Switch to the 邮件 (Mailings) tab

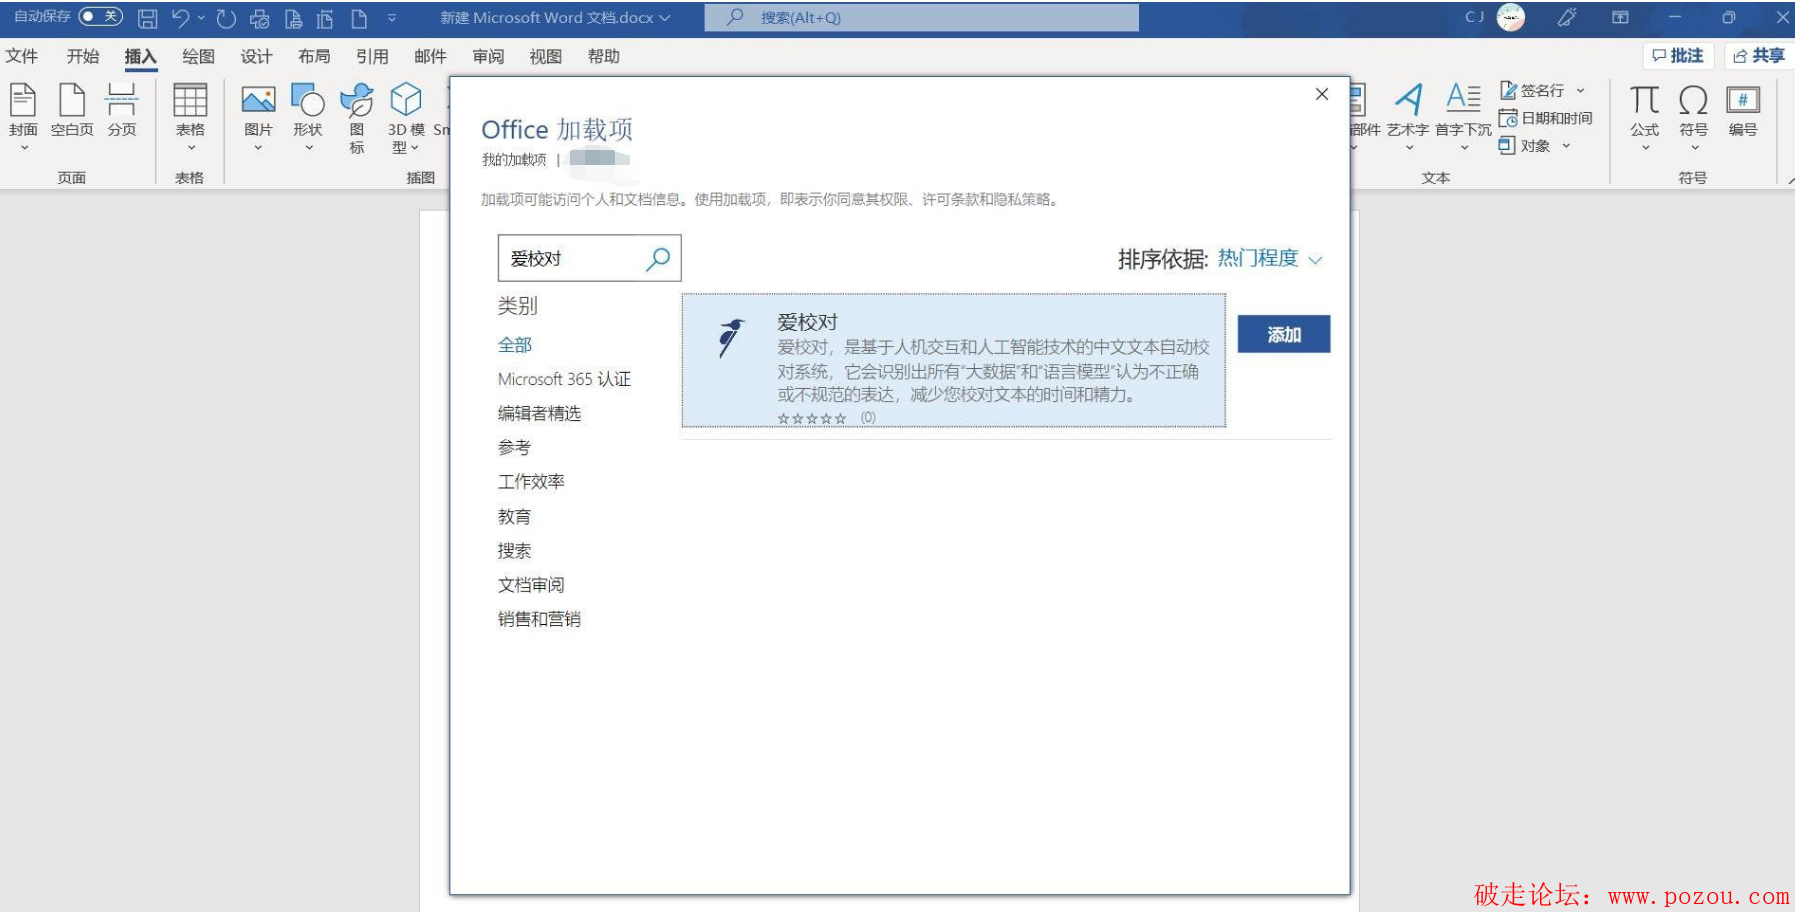click(x=430, y=56)
